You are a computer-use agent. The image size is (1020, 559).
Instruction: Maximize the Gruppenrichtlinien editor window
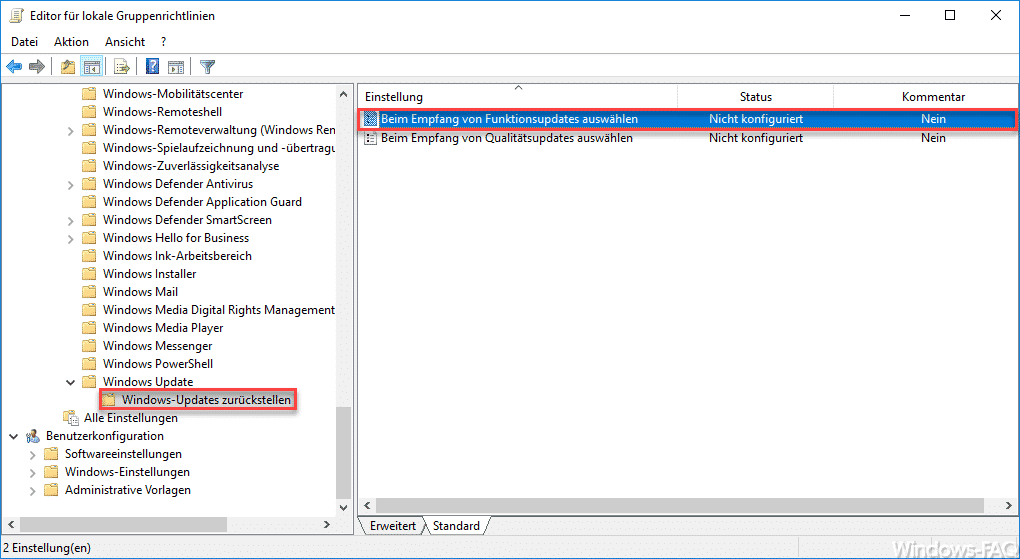click(950, 16)
